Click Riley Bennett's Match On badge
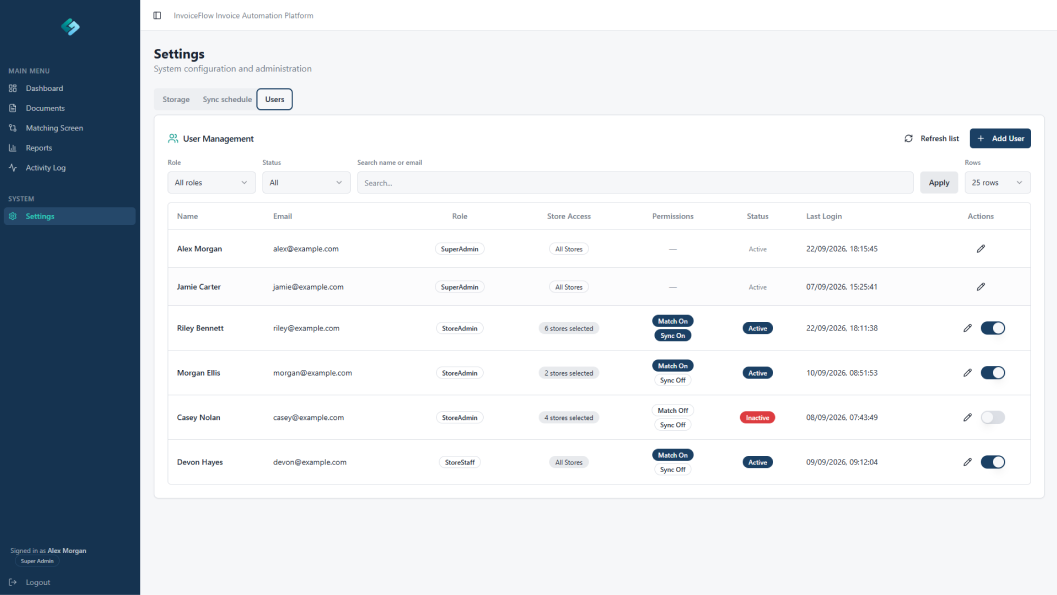The height and width of the screenshot is (595, 1057). pos(673,321)
